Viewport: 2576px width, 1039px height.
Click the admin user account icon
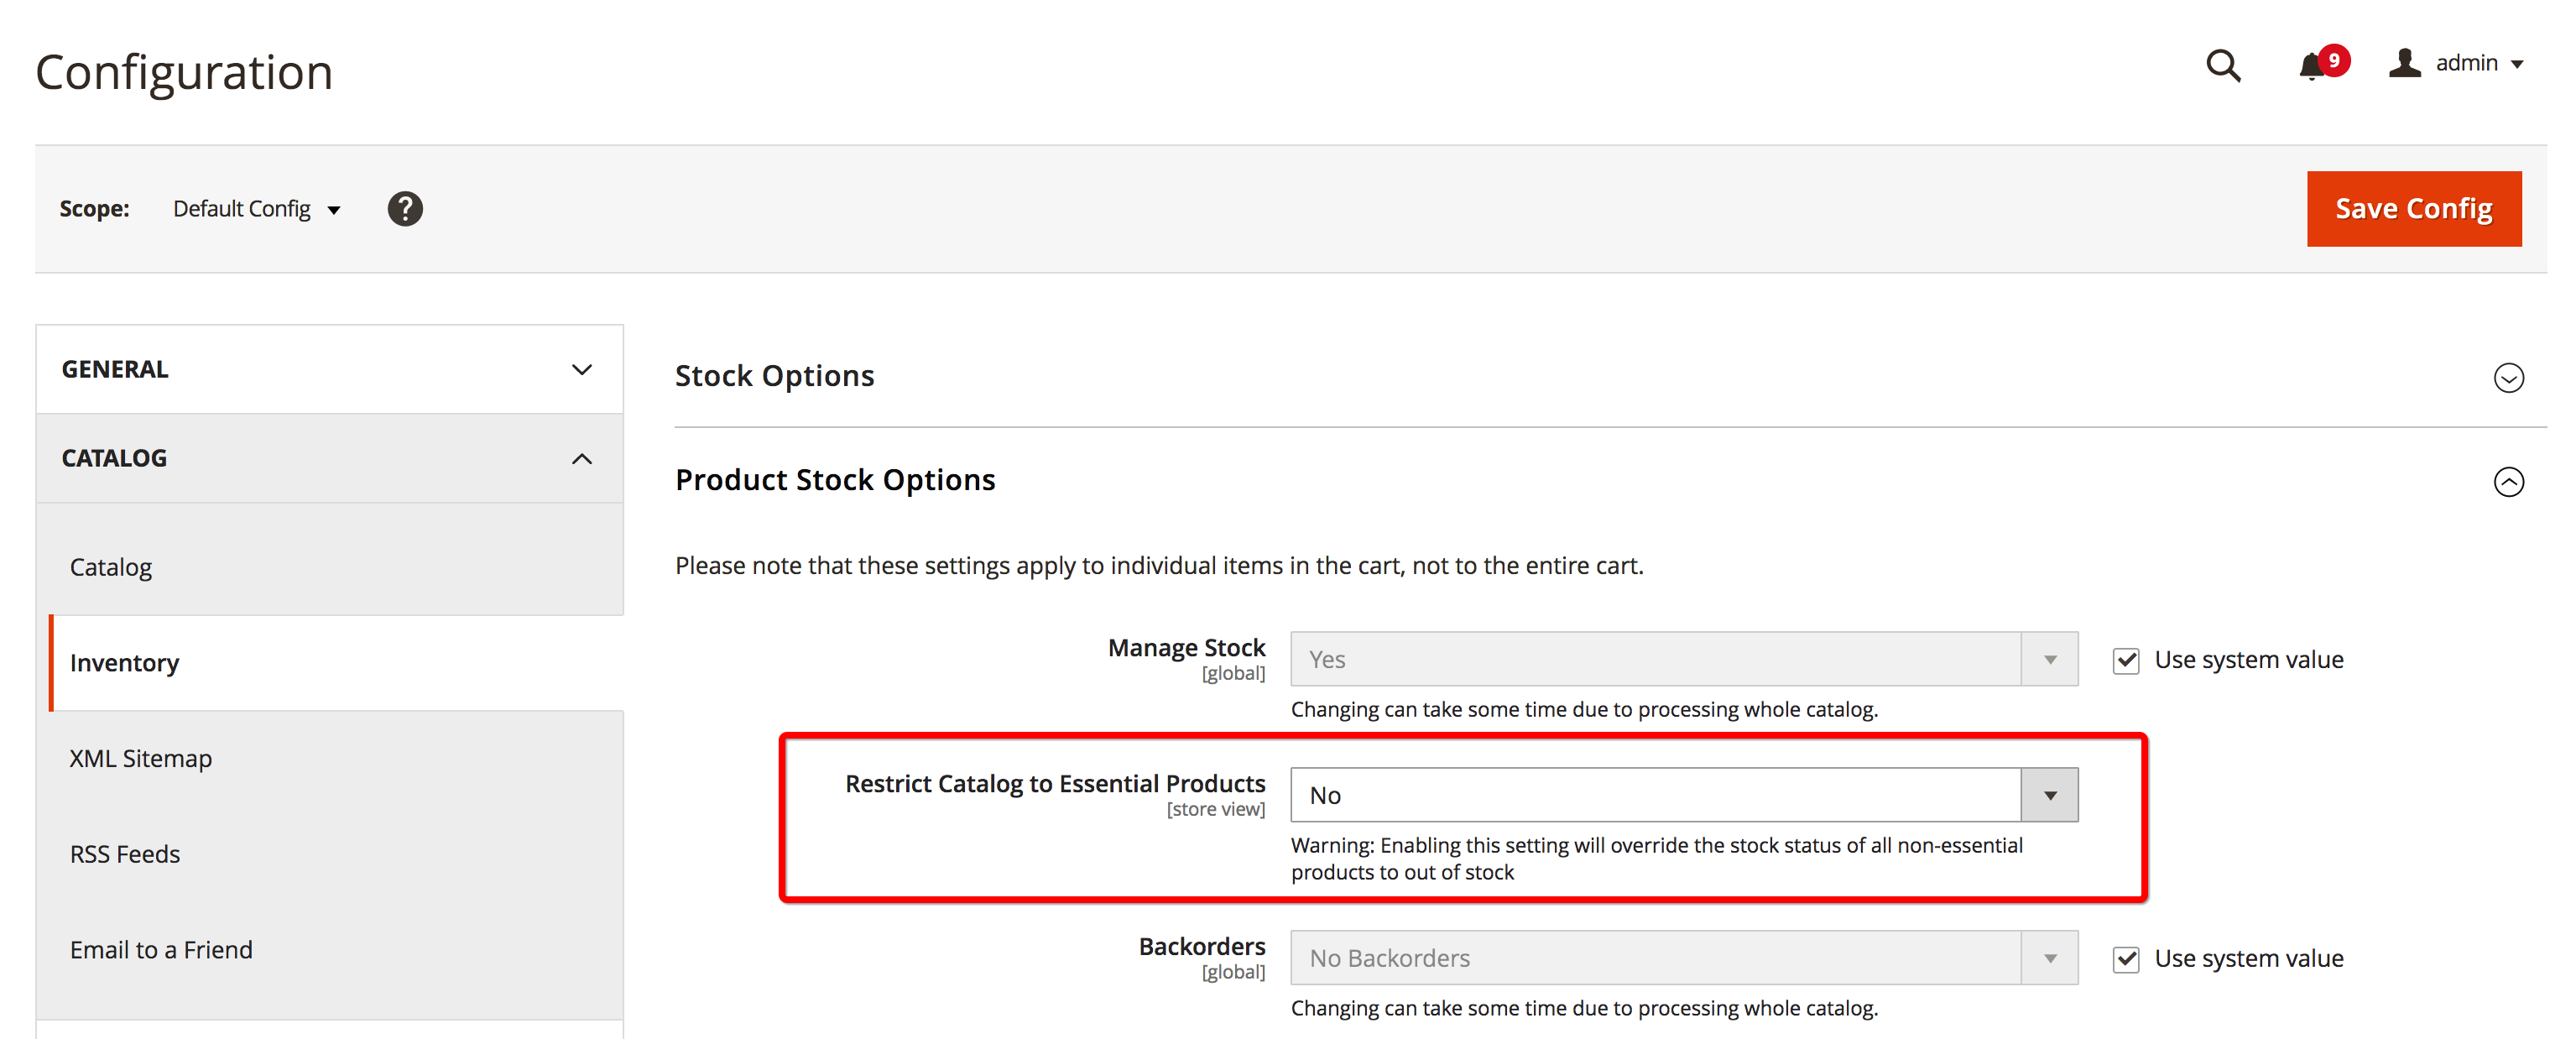pyautogui.click(x=2404, y=63)
